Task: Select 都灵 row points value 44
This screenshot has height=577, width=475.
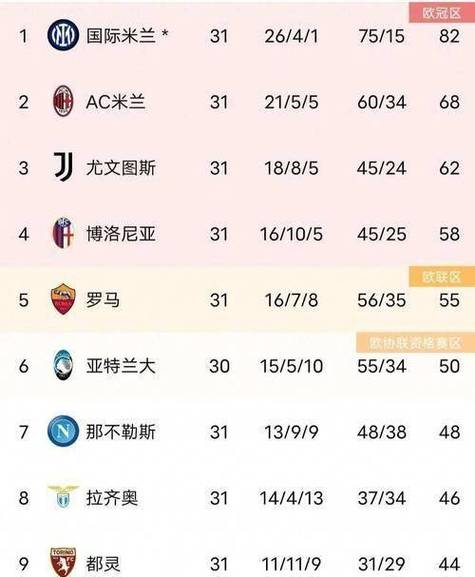Action: click(x=449, y=564)
